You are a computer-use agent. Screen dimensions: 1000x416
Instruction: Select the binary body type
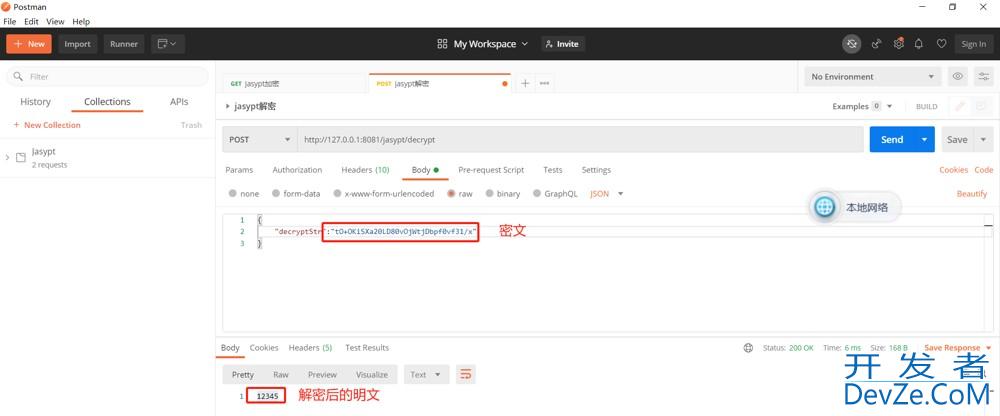(x=503, y=193)
